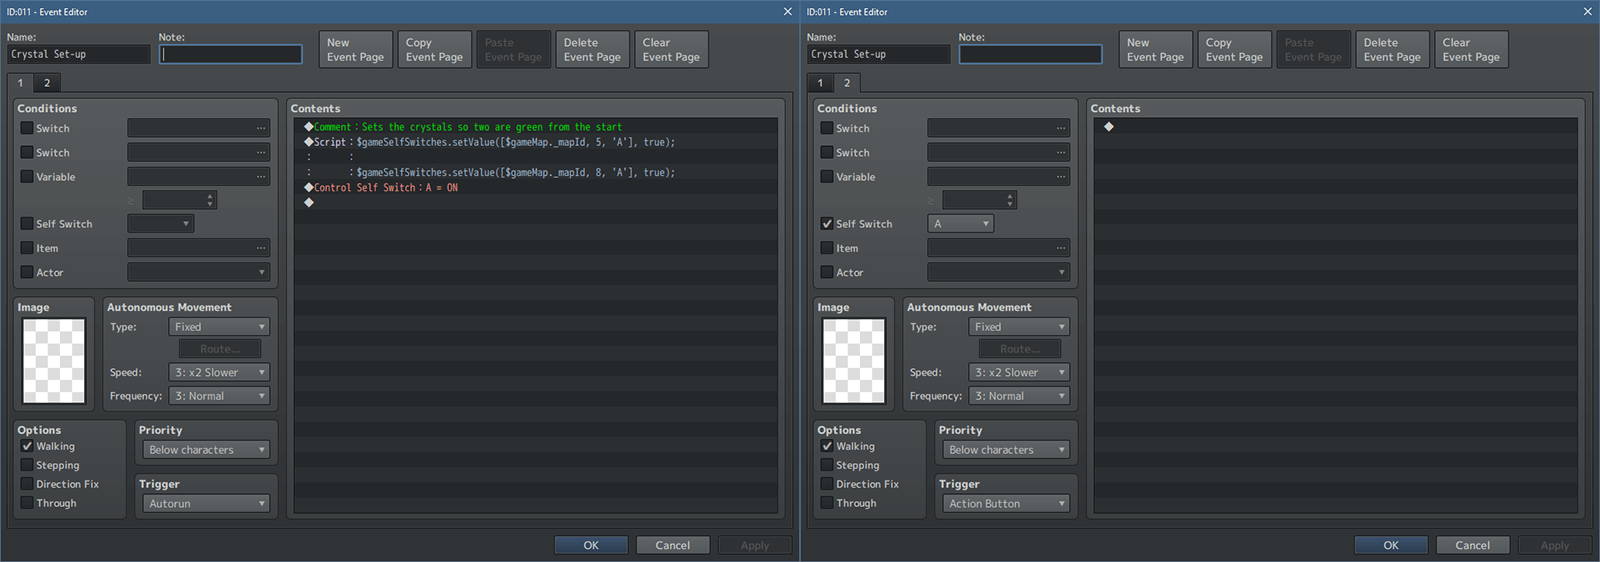
Task: Uncheck Walking option in left window
Action: click(x=27, y=446)
